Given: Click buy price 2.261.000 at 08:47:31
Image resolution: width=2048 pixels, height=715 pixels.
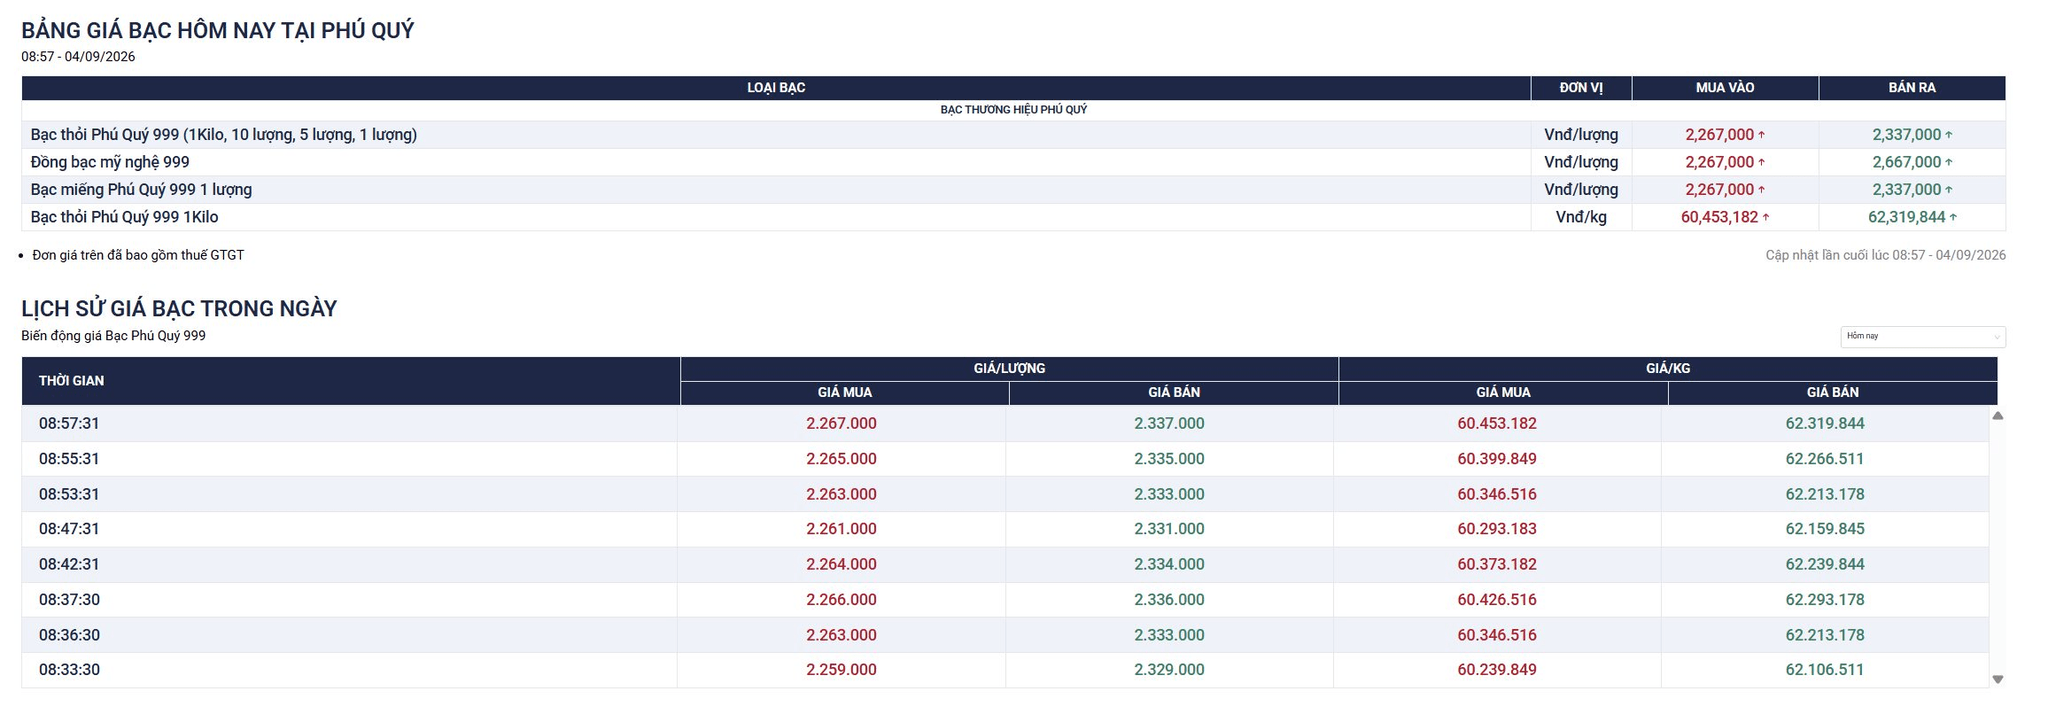Looking at the screenshot, I should point(841,529).
